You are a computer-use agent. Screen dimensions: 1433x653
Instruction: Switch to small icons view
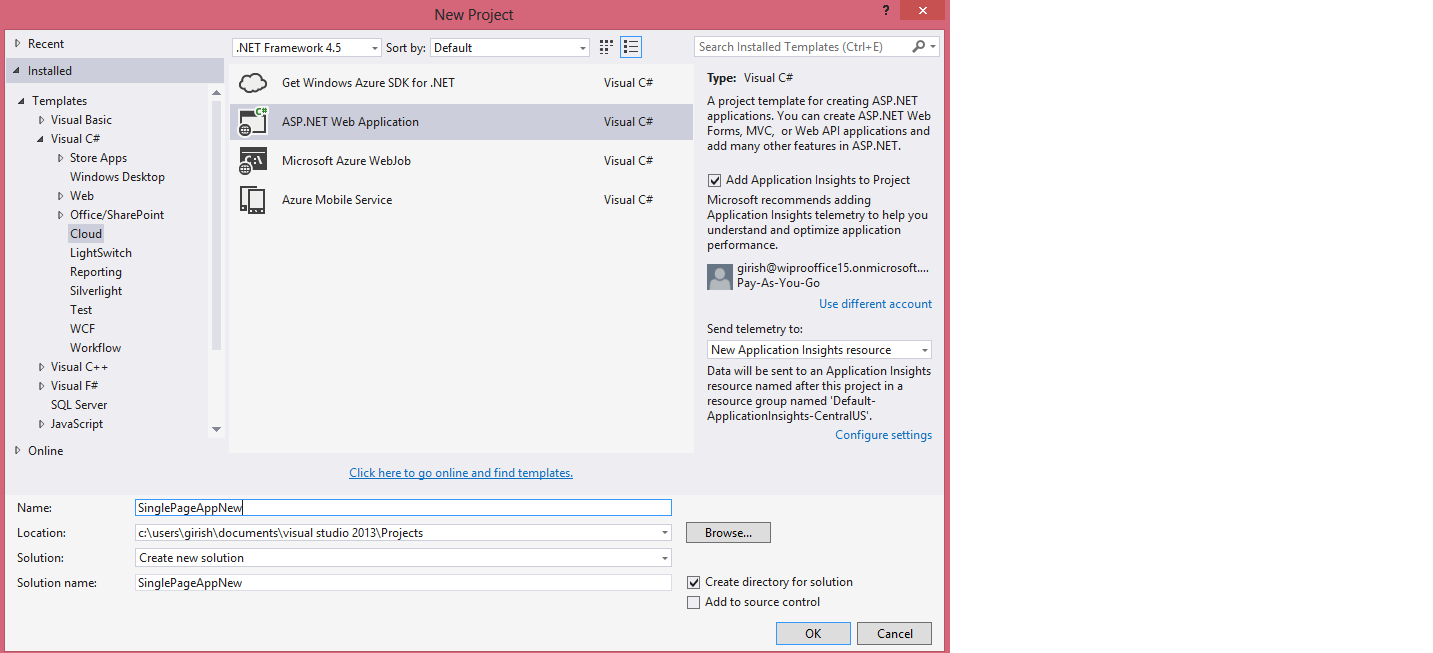606,47
